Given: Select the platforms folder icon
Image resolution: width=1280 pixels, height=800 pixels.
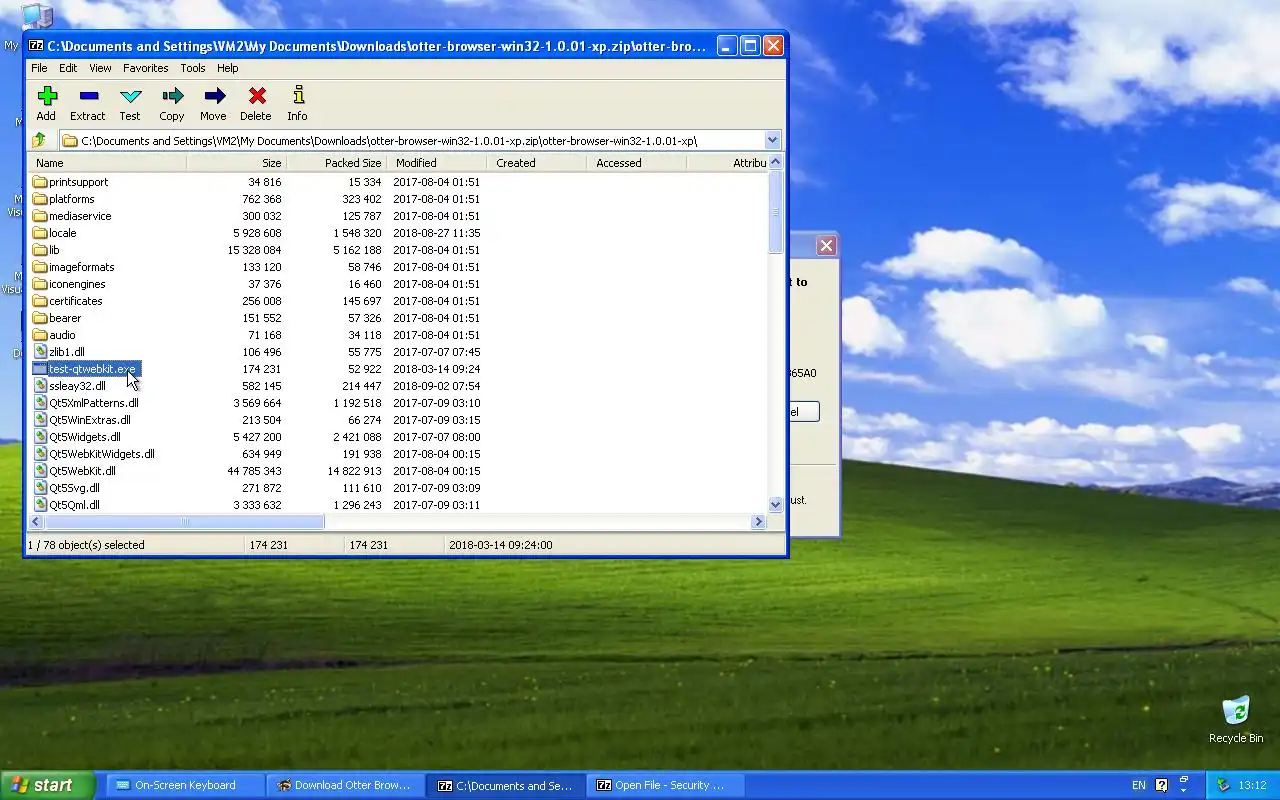Looking at the screenshot, I should 40,199.
